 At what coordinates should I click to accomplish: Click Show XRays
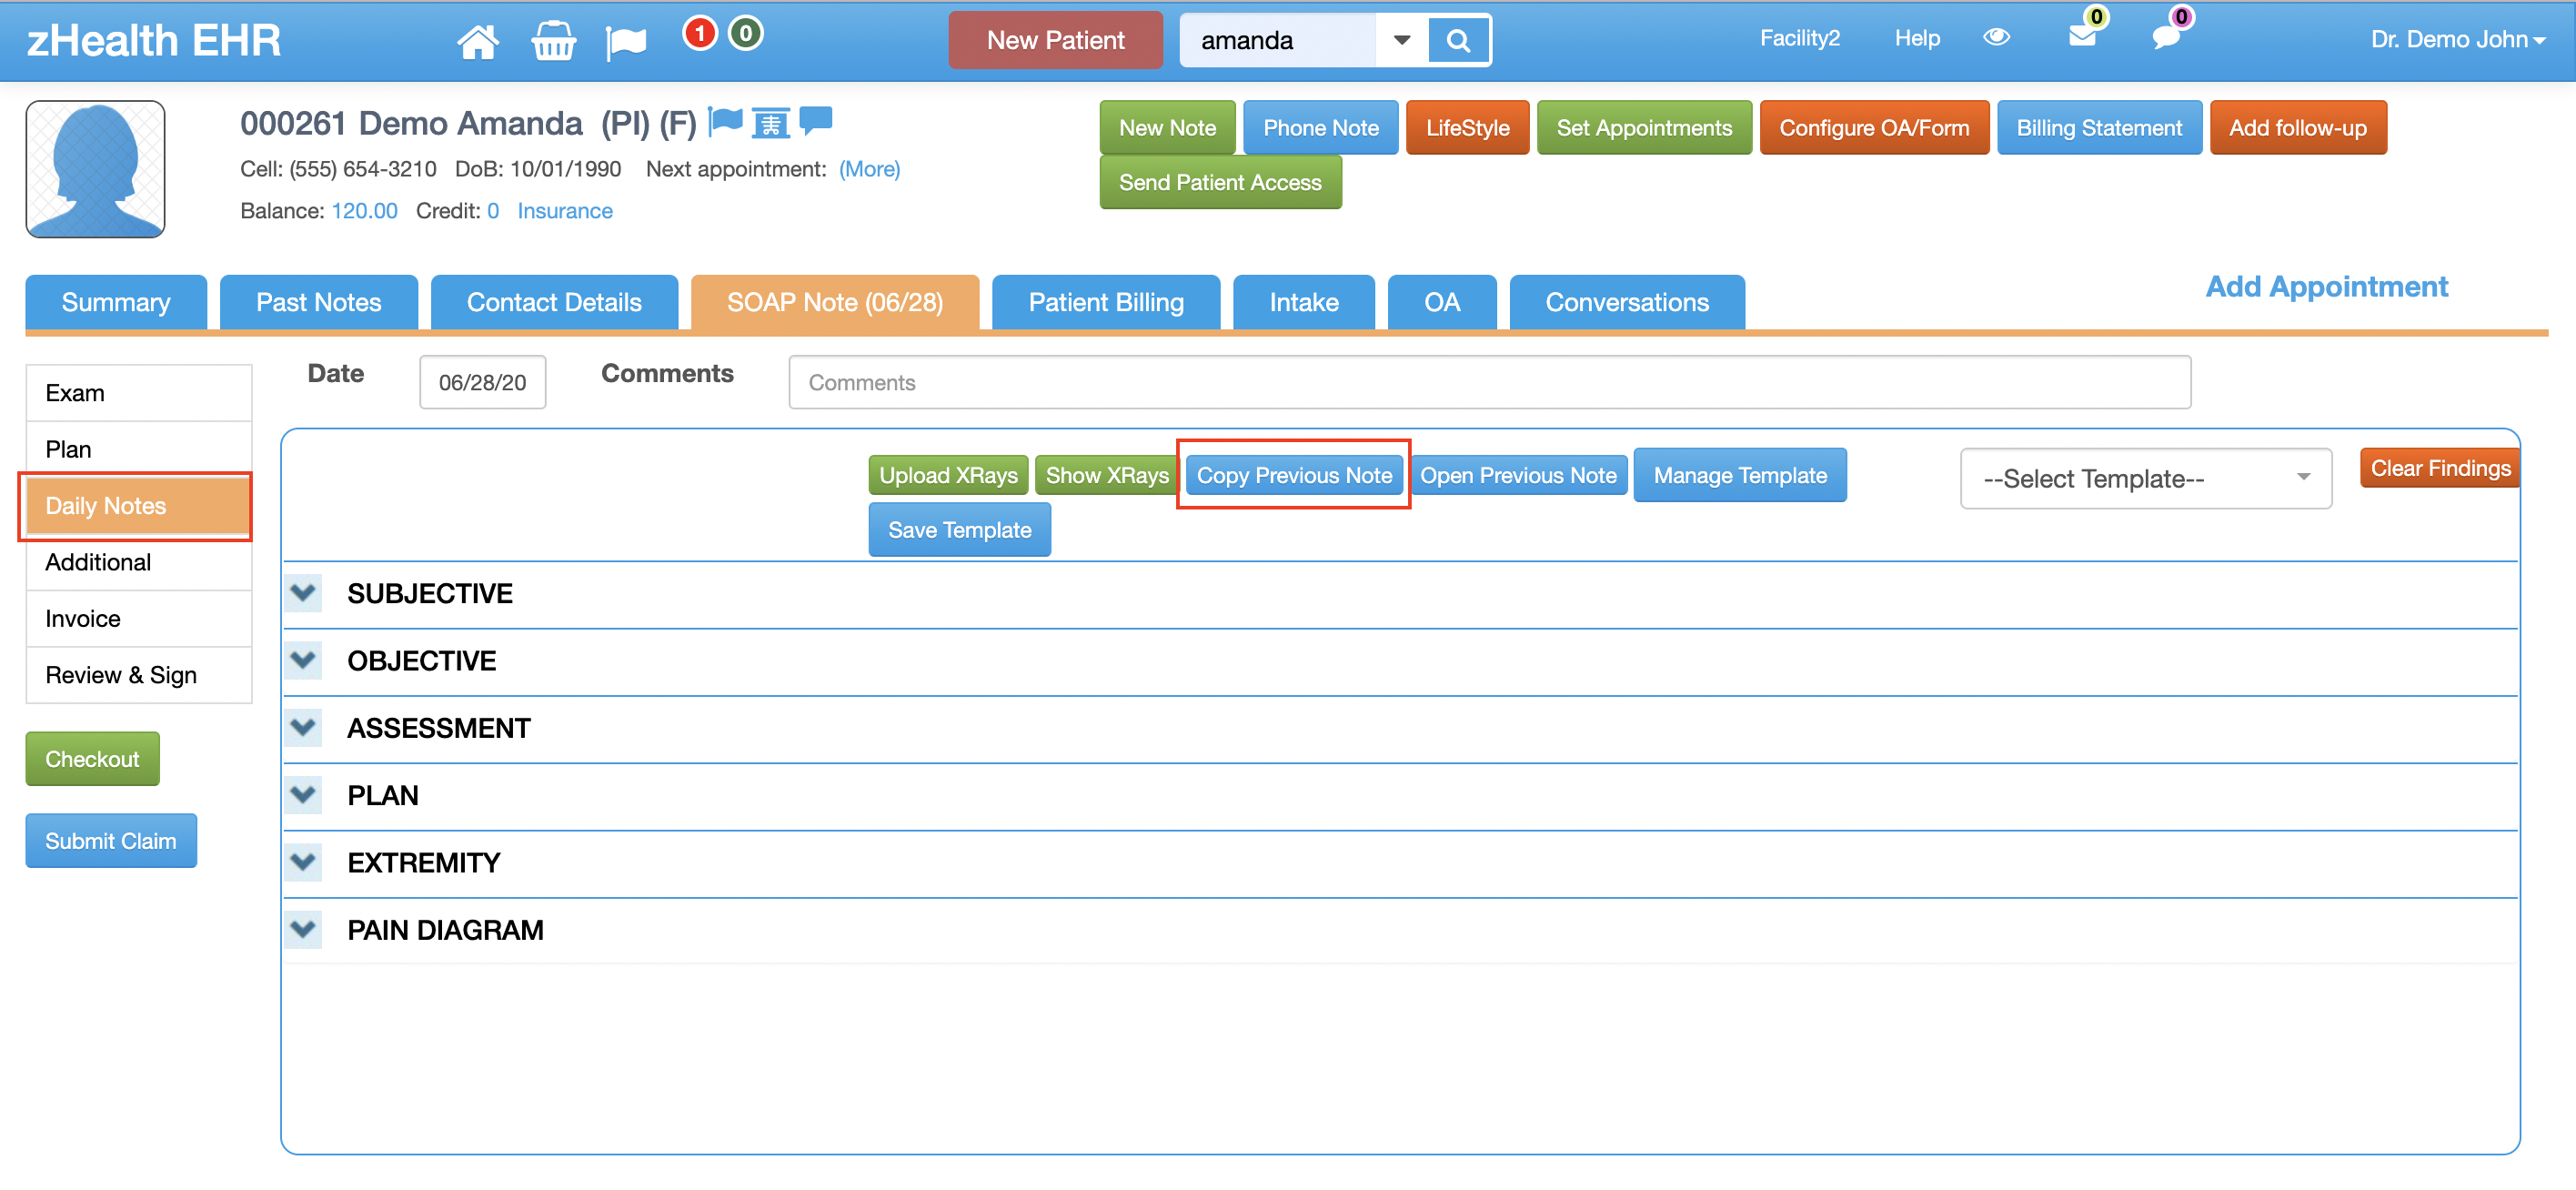pos(1107,475)
